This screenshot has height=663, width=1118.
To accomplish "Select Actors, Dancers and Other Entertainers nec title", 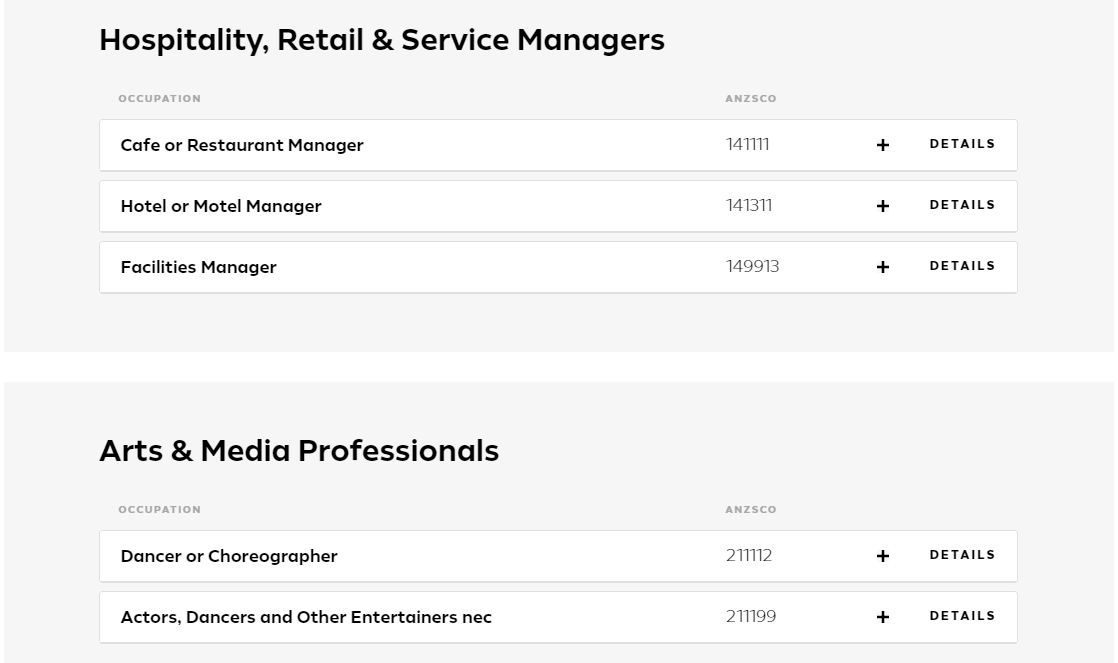I will pos(306,617).
